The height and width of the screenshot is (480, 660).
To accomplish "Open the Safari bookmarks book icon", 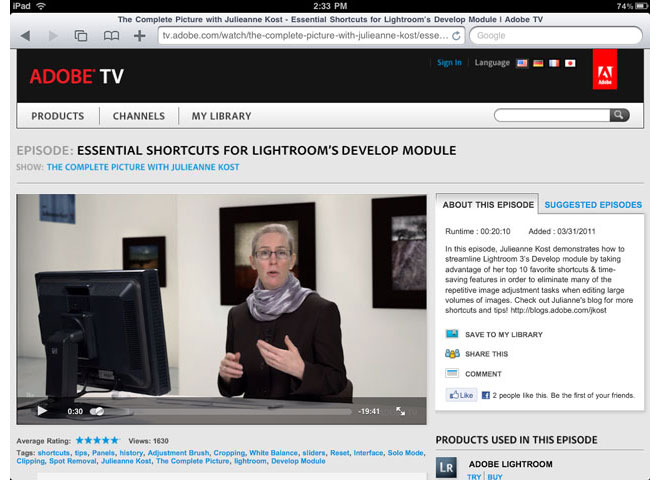I will click(111, 36).
